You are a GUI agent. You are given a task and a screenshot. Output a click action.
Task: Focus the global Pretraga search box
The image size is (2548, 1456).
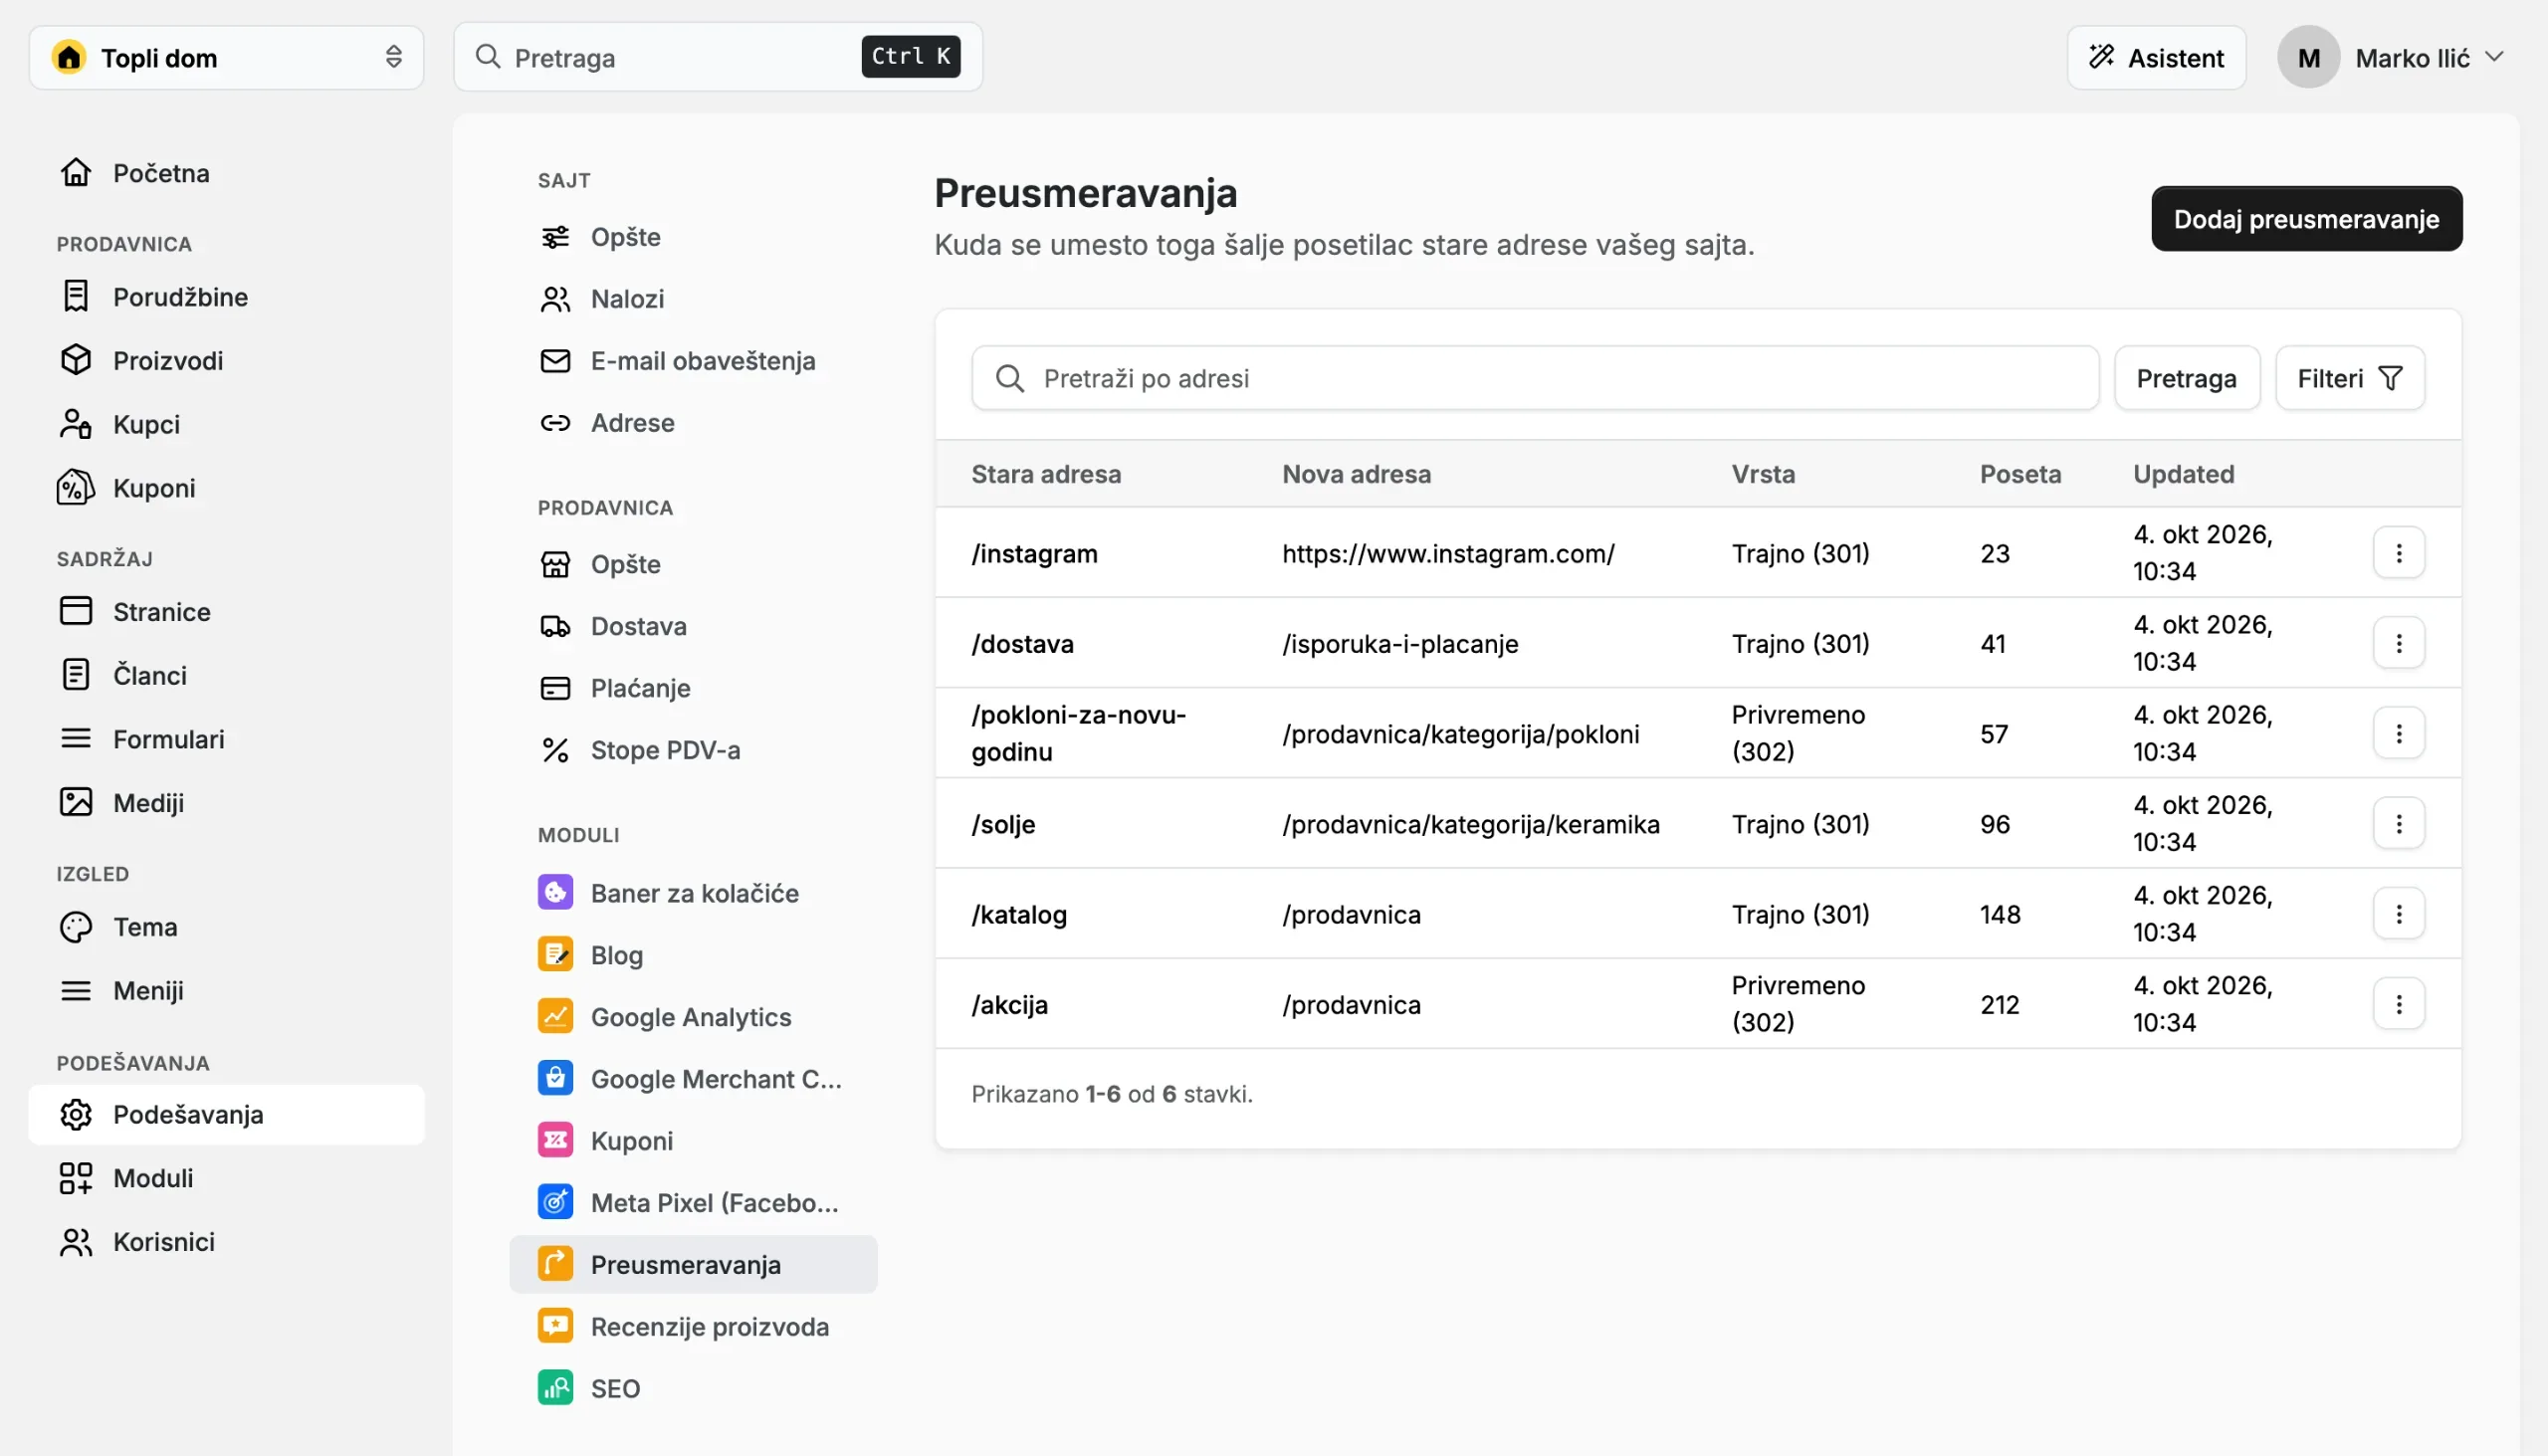[x=717, y=57]
